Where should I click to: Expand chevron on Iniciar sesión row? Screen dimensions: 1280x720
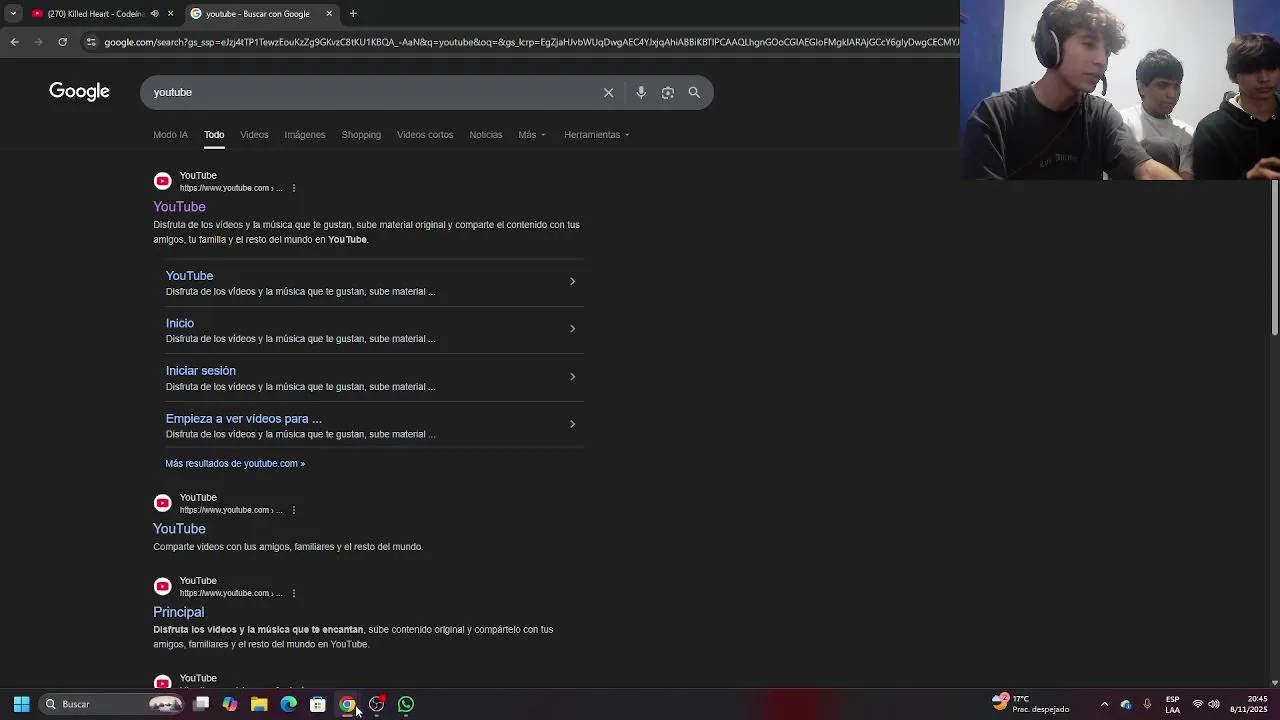click(x=572, y=376)
